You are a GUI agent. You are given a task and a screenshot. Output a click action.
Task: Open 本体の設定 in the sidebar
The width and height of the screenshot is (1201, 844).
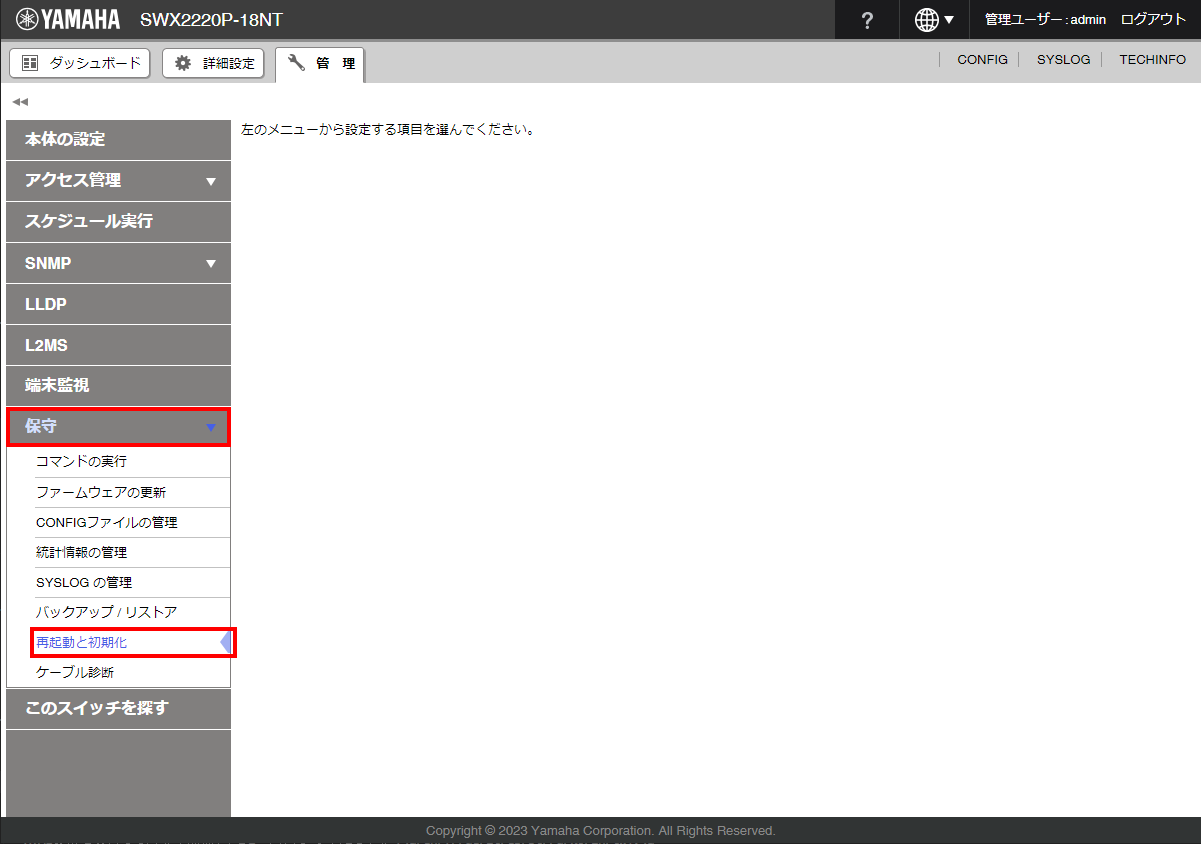(118, 140)
